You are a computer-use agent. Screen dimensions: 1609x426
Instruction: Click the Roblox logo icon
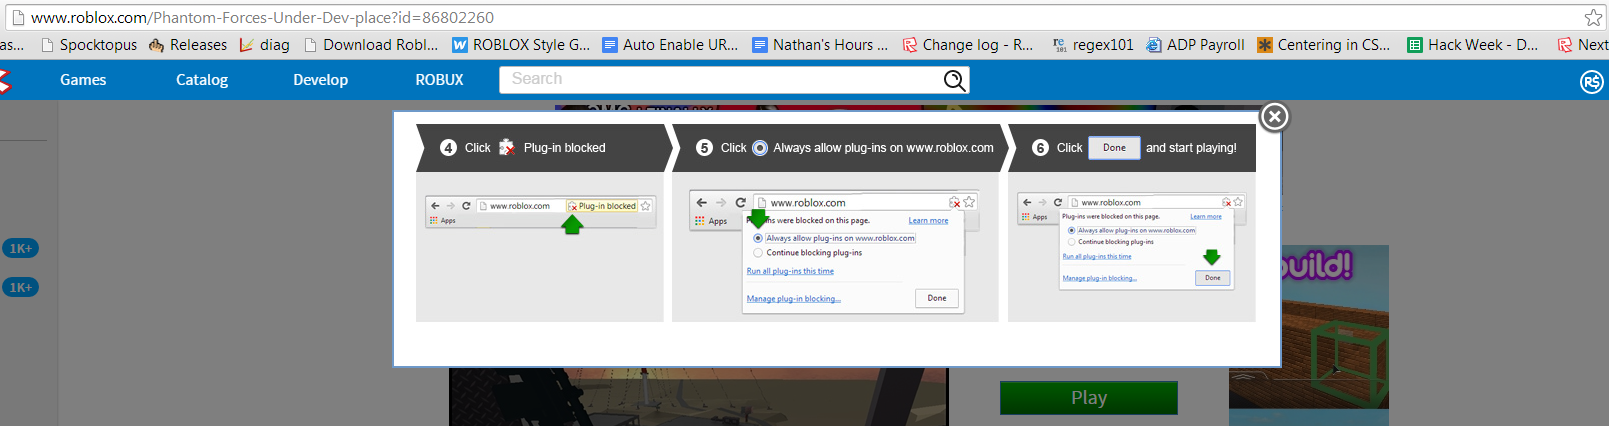(4, 80)
